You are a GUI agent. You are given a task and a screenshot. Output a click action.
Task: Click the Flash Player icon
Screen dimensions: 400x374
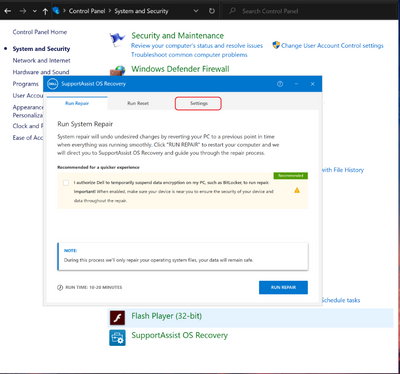coord(117,318)
